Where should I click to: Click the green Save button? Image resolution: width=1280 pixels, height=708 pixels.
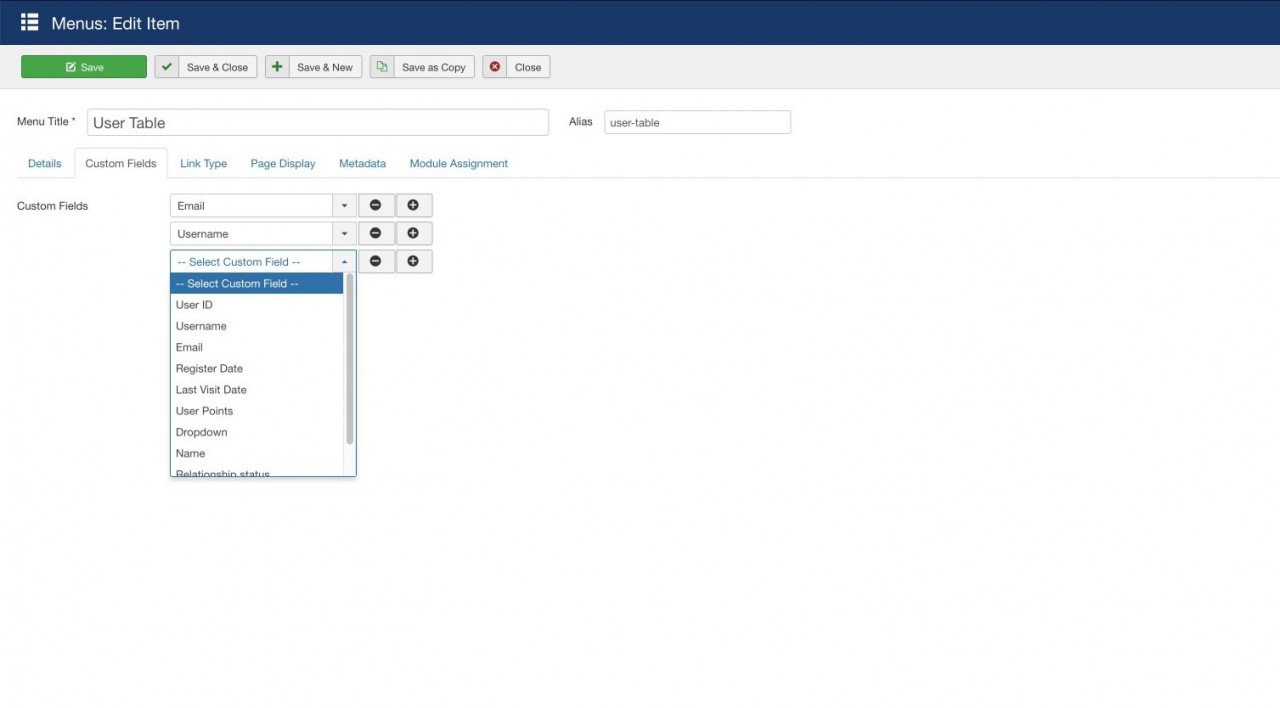[84, 67]
